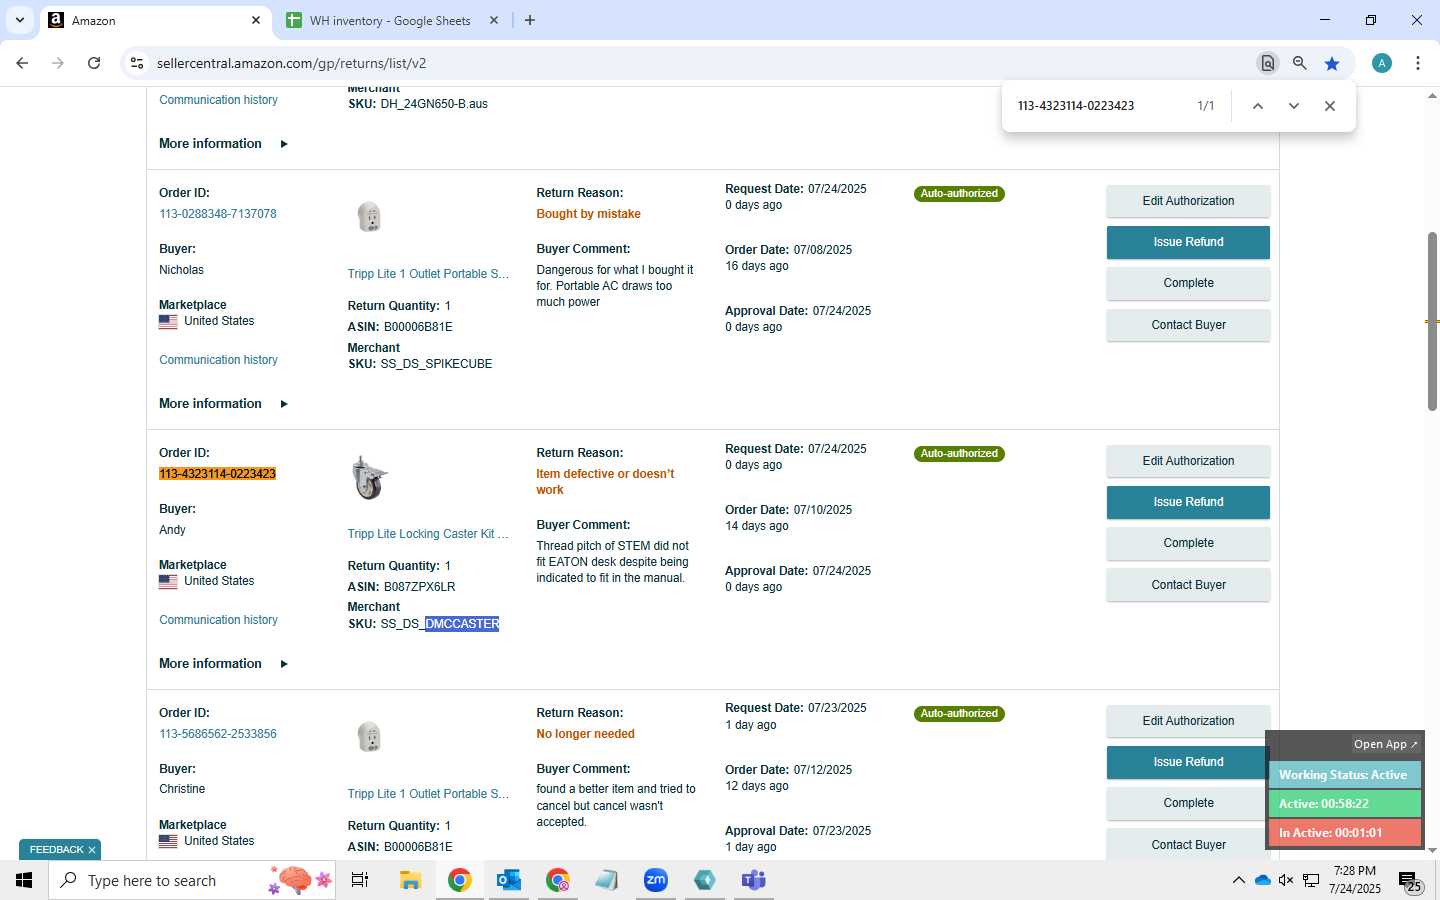Unmute the volume tray icon
The height and width of the screenshot is (900, 1440).
click(1286, 880)
